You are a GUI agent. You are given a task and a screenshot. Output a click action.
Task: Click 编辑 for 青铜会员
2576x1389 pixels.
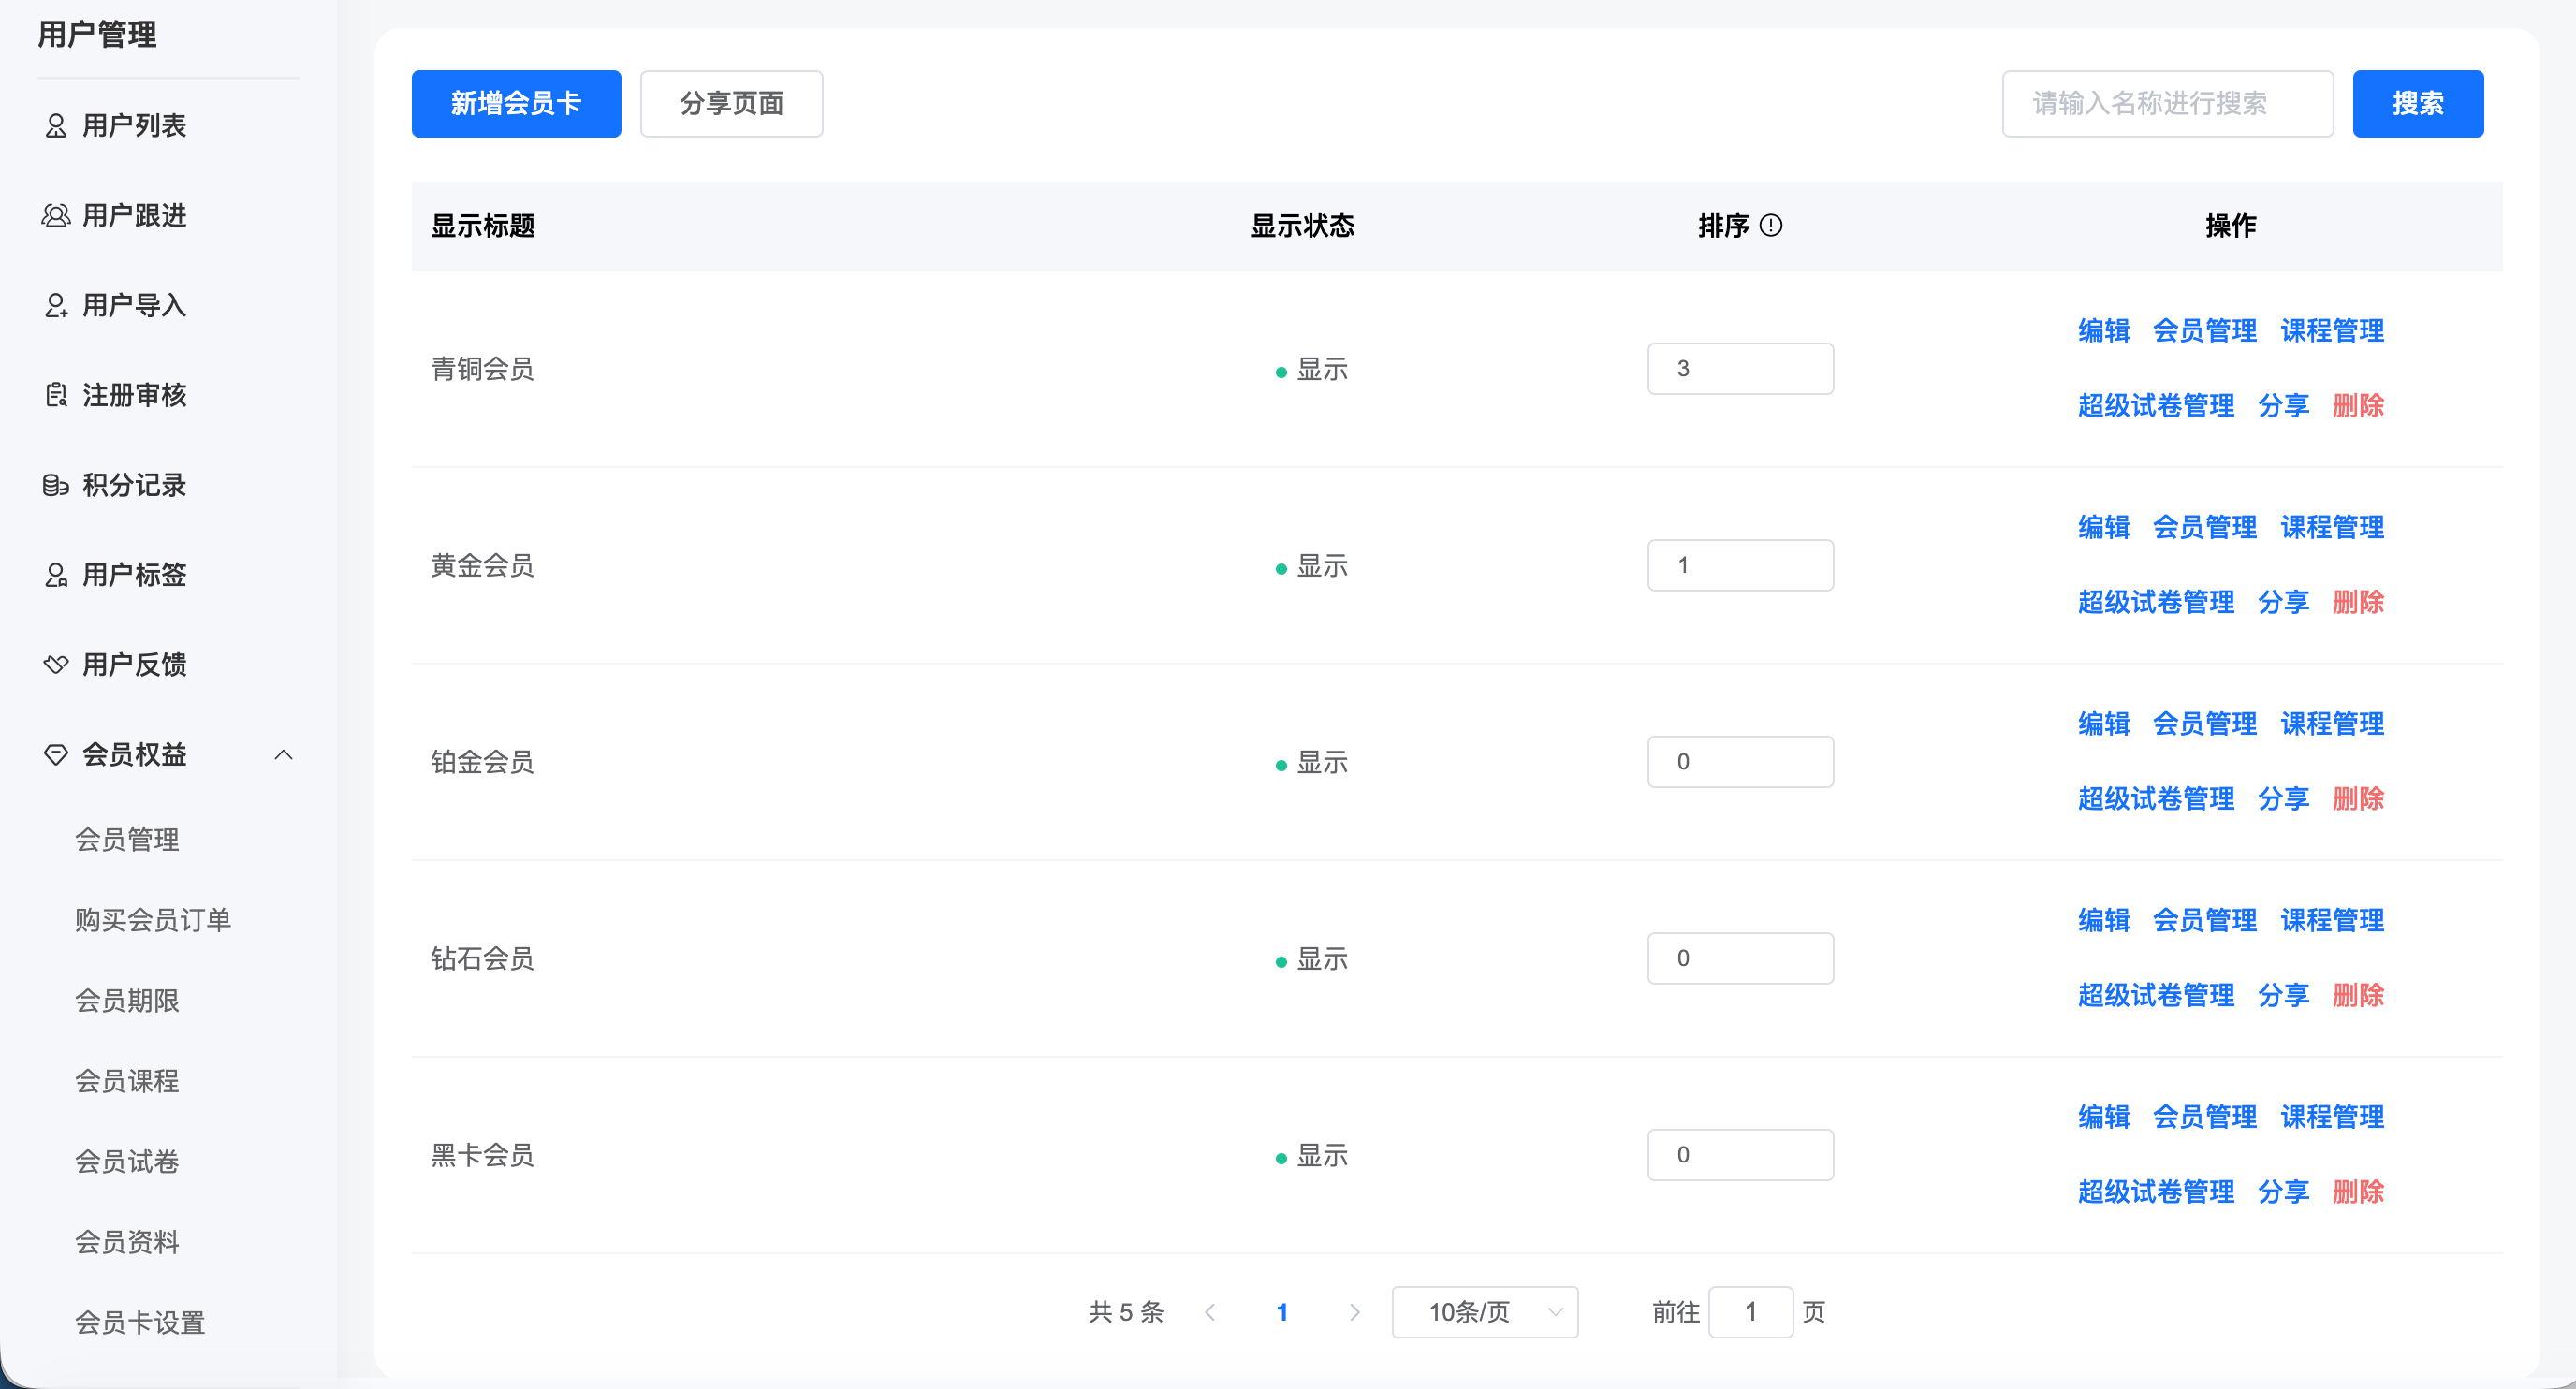click(x=2103, y=331)
